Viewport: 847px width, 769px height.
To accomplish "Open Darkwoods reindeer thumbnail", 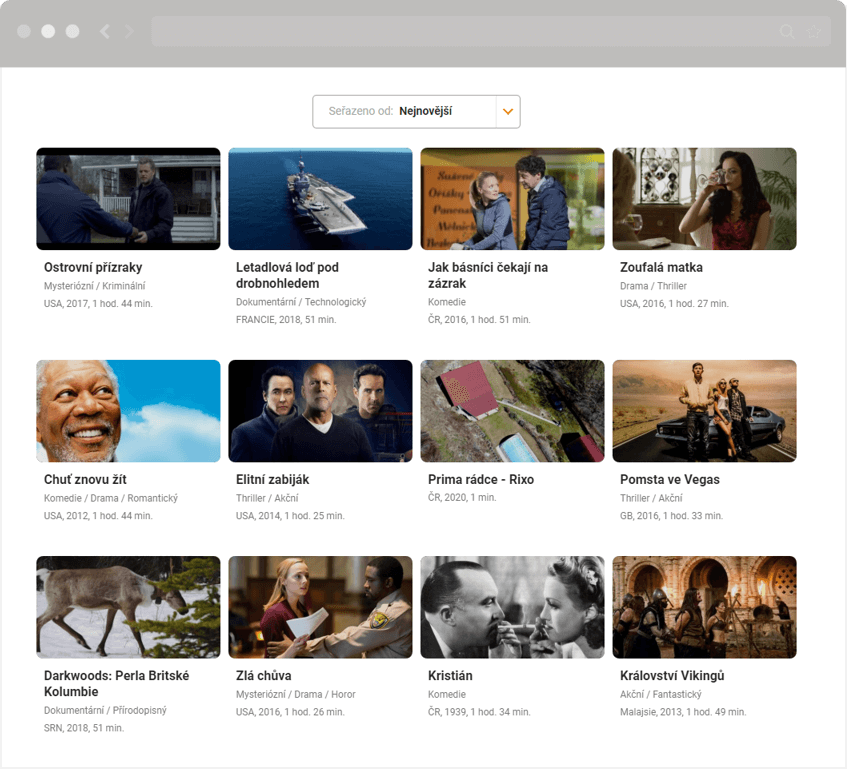I will tap(129, 607).
